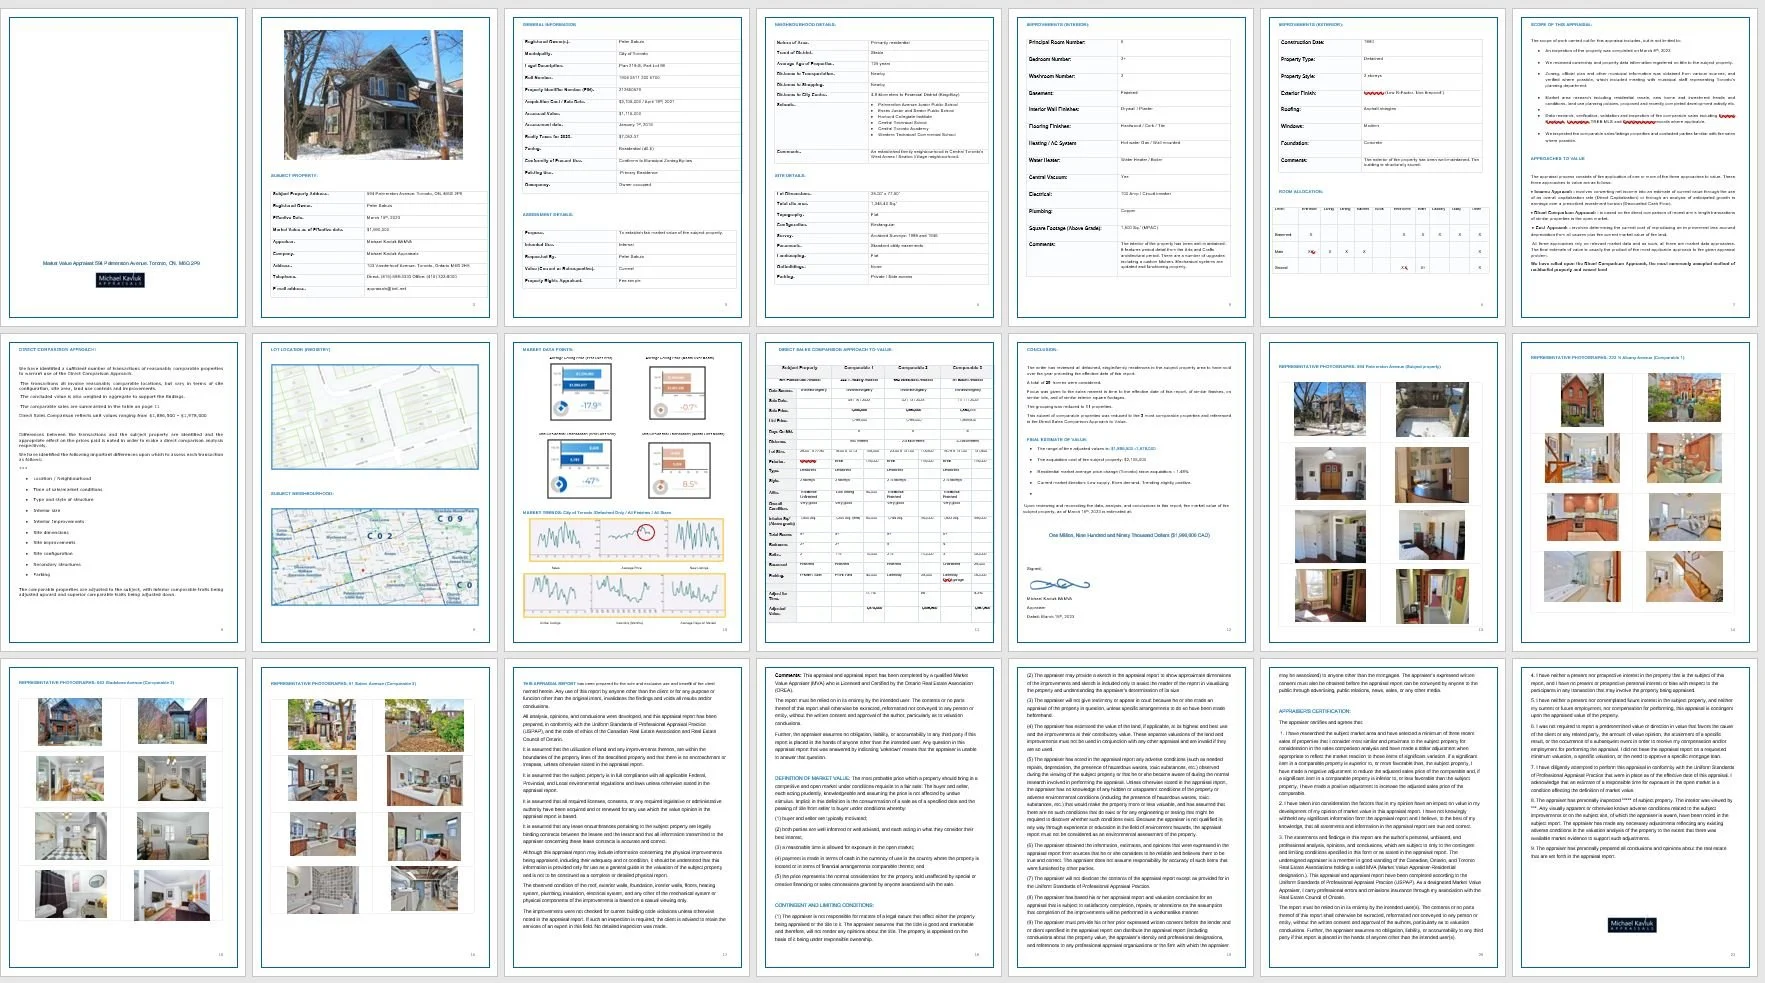Click the "DIRECT COMPARISON APPROACH" heading
The height and width of the screenshot is (983, 1765).
click(x=57, y=350)
